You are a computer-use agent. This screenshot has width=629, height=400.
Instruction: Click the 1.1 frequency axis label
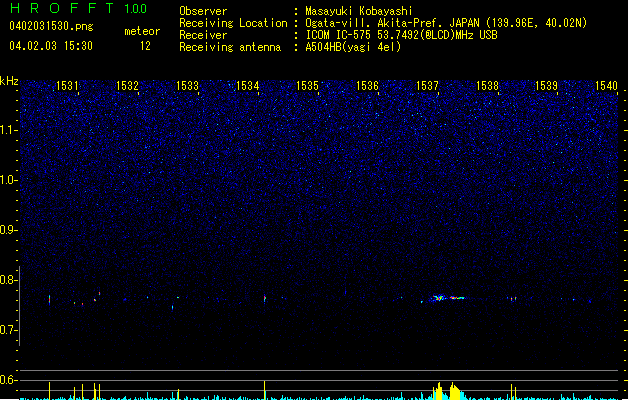click(9, 130)
